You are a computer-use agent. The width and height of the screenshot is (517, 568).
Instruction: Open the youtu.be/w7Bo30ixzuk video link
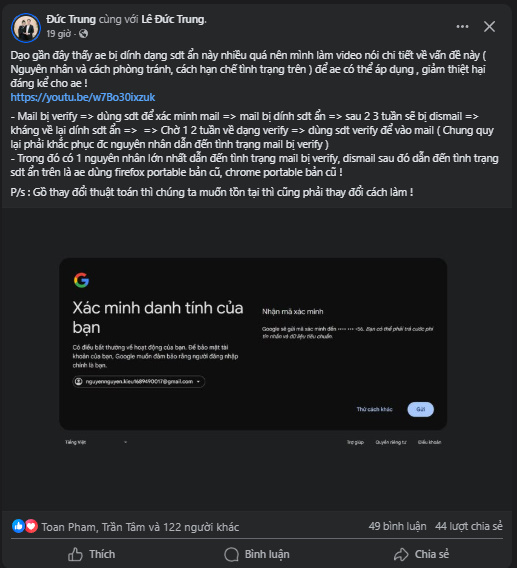83,97
